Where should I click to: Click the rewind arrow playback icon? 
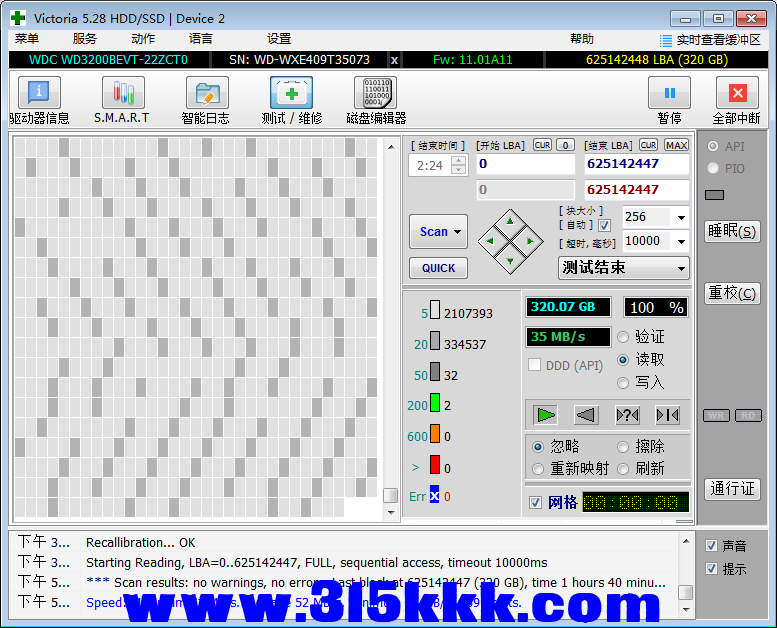pos(585,414)
